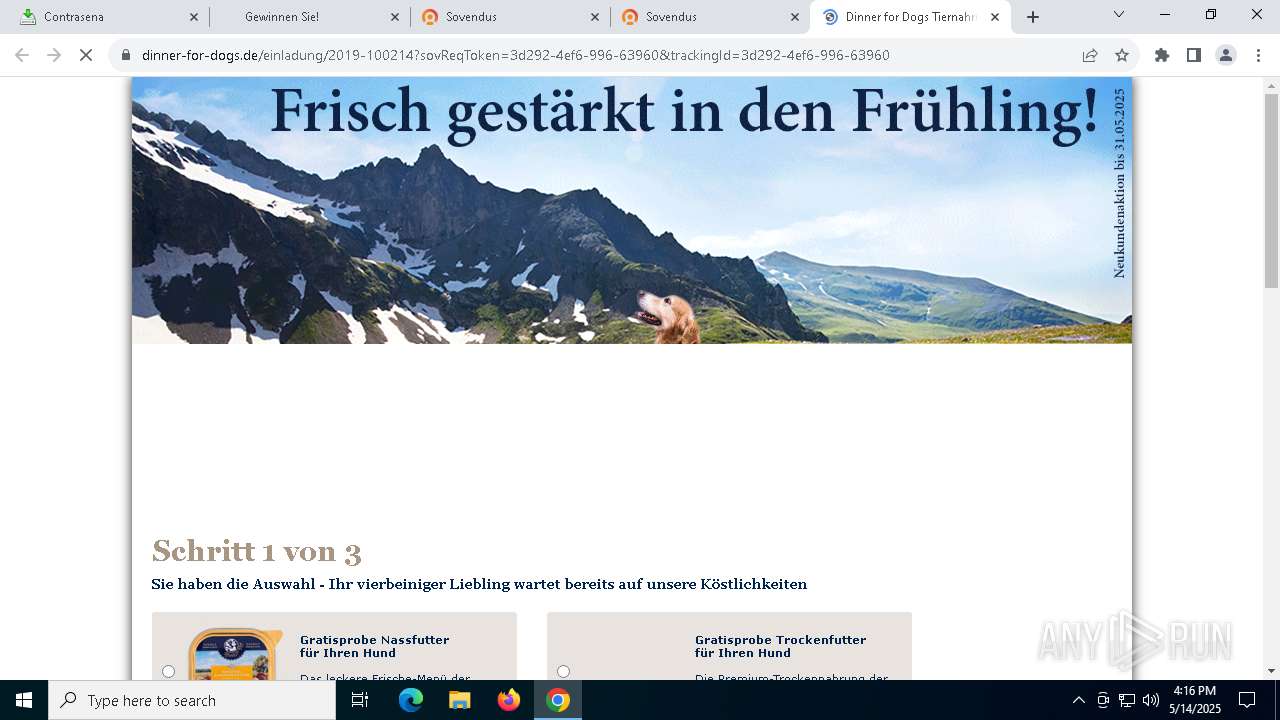Open Chrome three-dot menu

pyautogui.click(x=1258, y=55)
